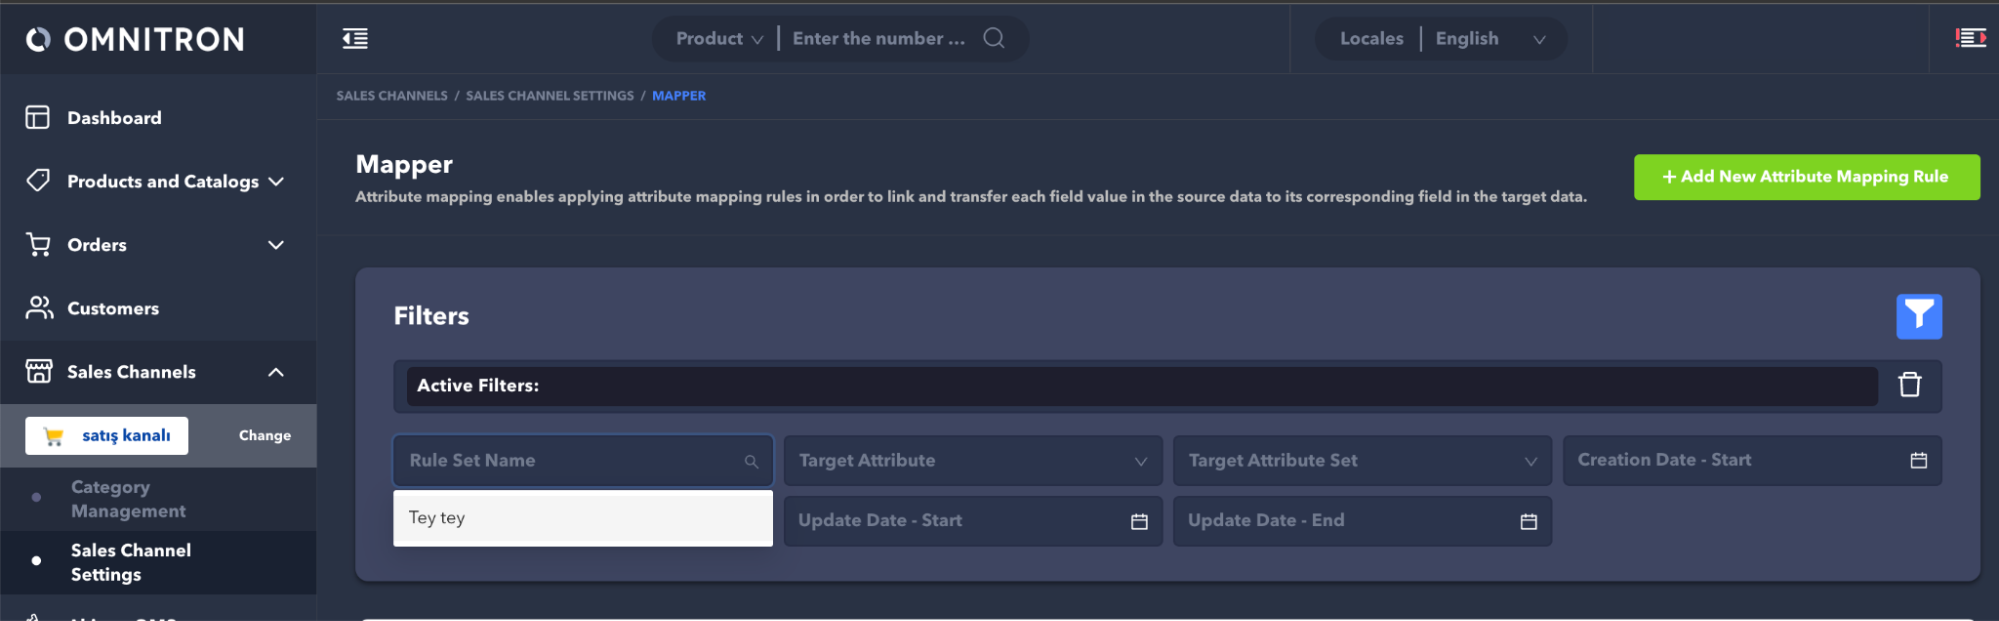The width and height of the screenshot is (1999, 621).
Task: Click Add New Attribute Mapping Rule button
Action: pos(1806,177)
